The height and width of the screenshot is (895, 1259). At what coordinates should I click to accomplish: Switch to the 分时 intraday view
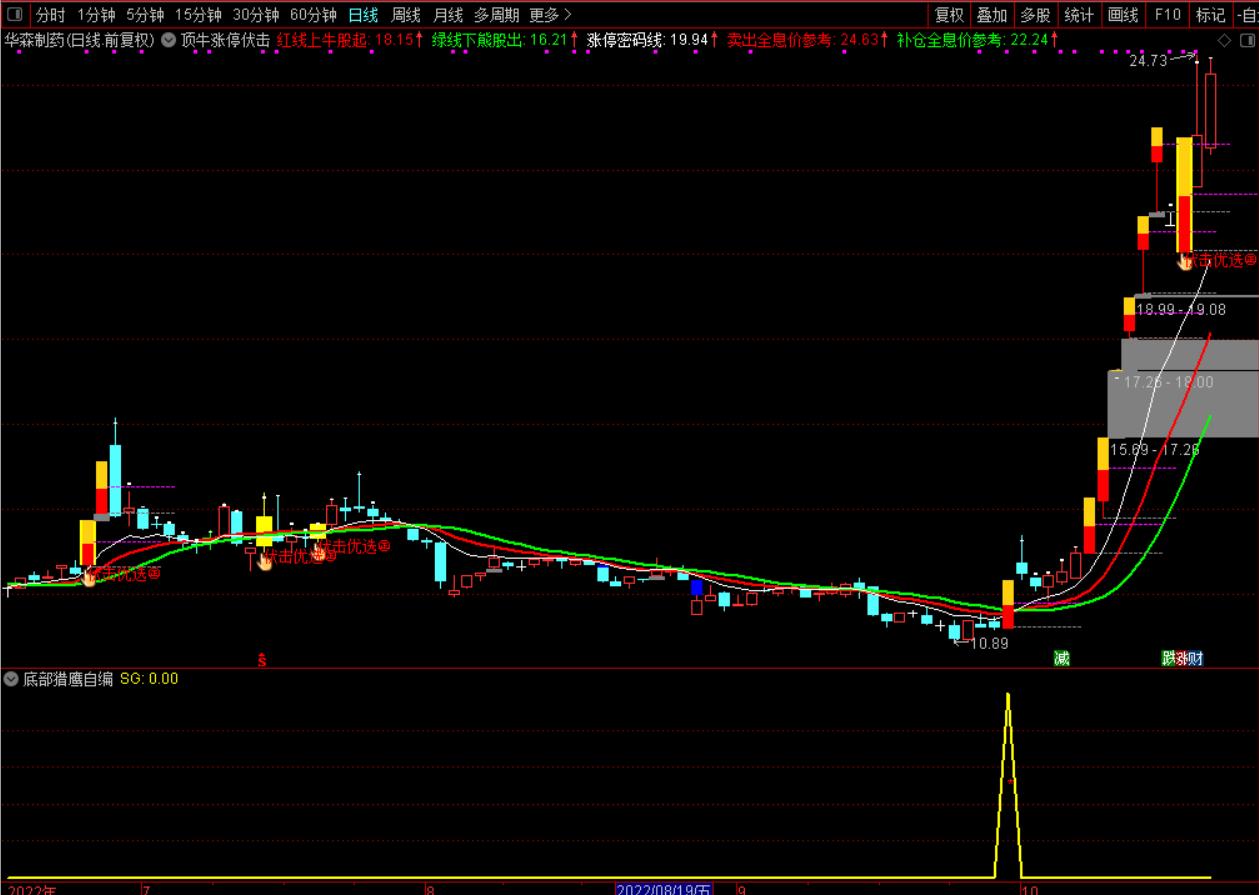tap(51, 15)
